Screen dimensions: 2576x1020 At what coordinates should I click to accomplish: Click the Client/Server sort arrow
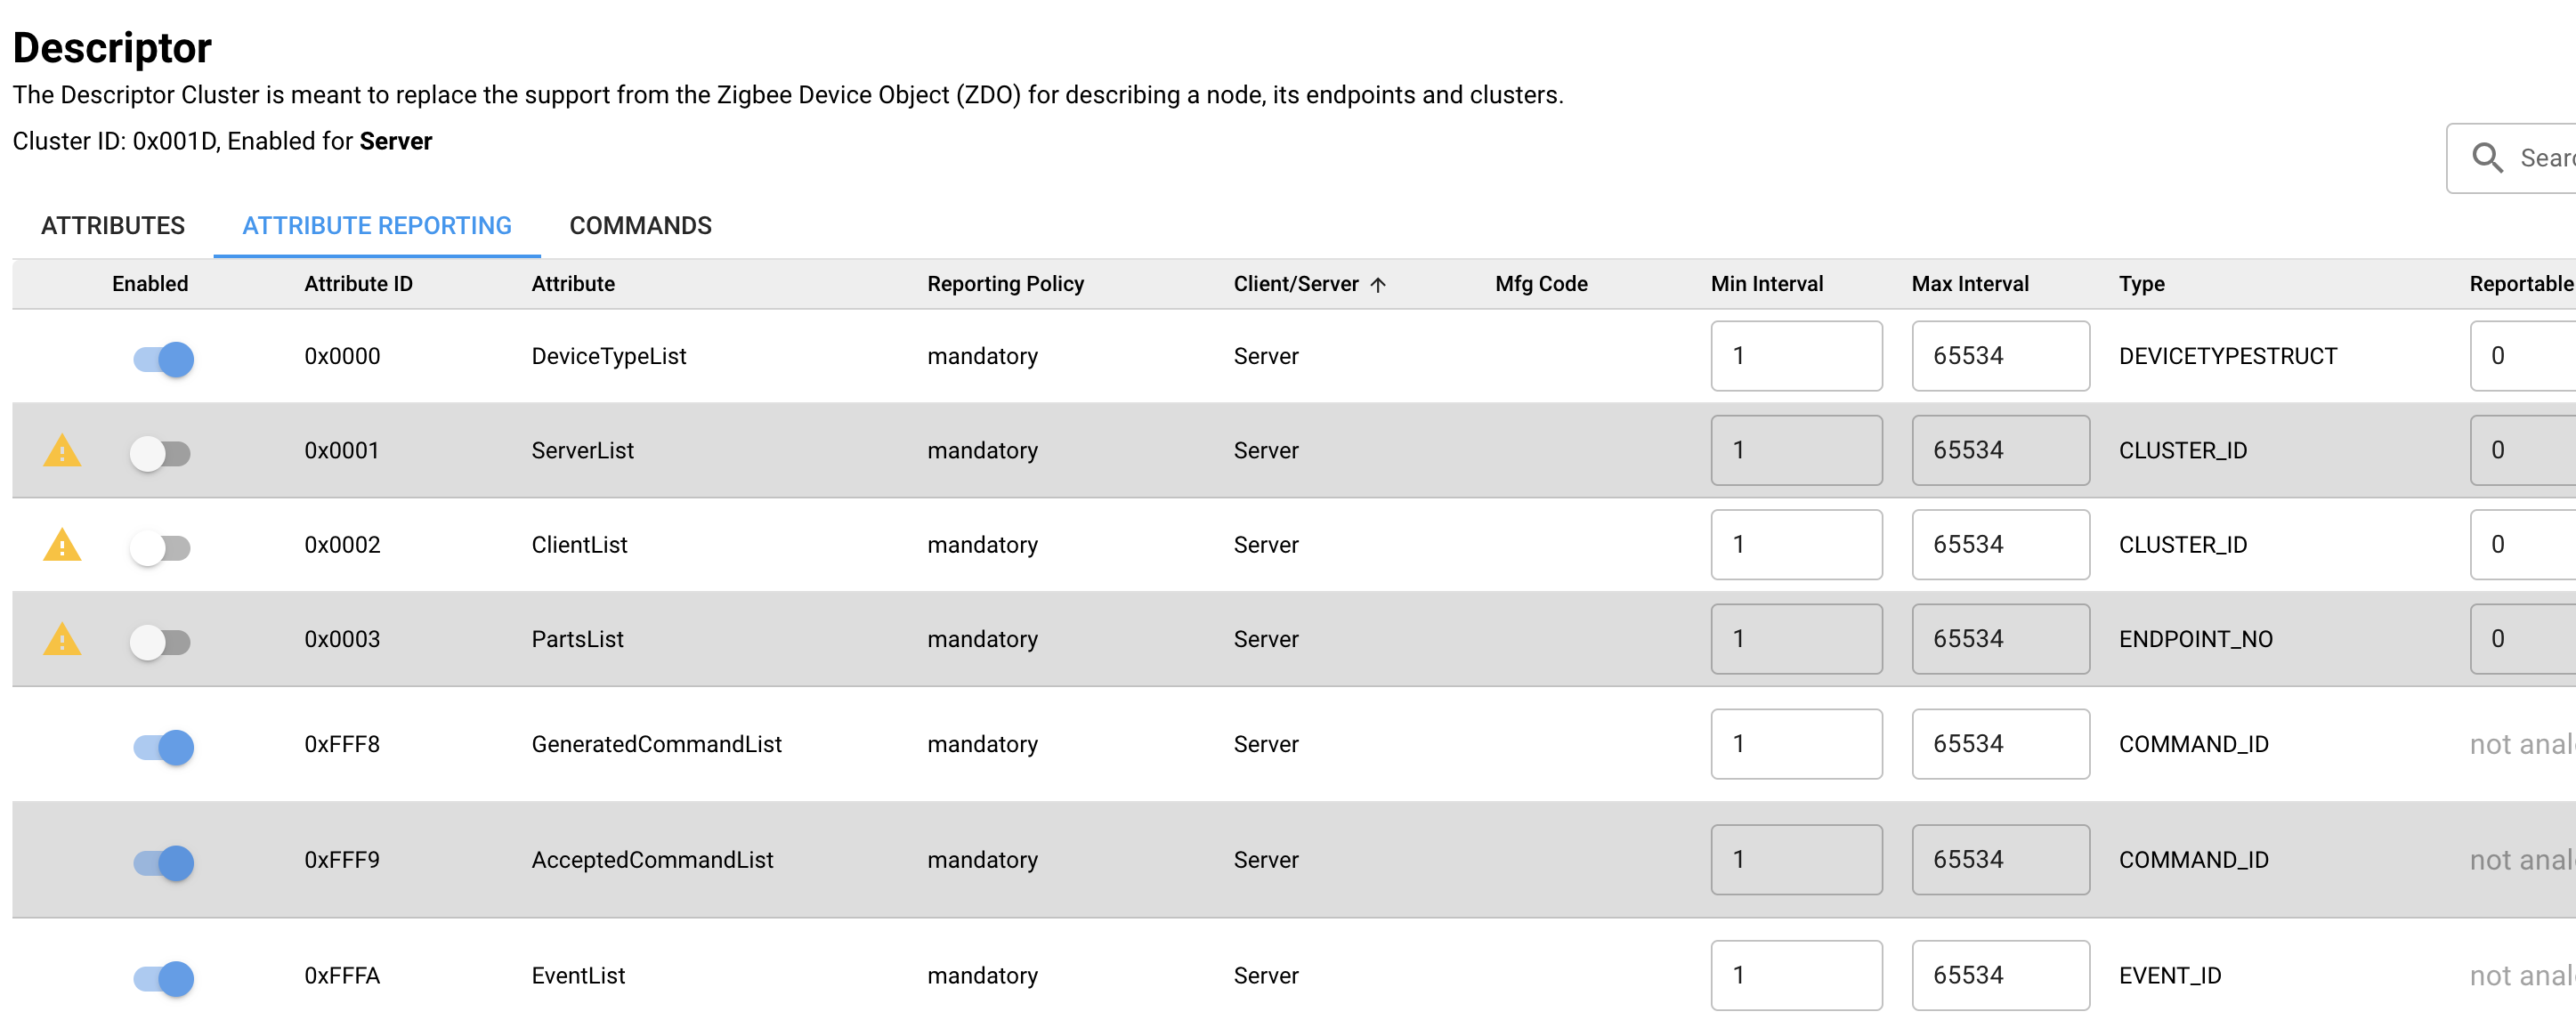click(1378, 285)
